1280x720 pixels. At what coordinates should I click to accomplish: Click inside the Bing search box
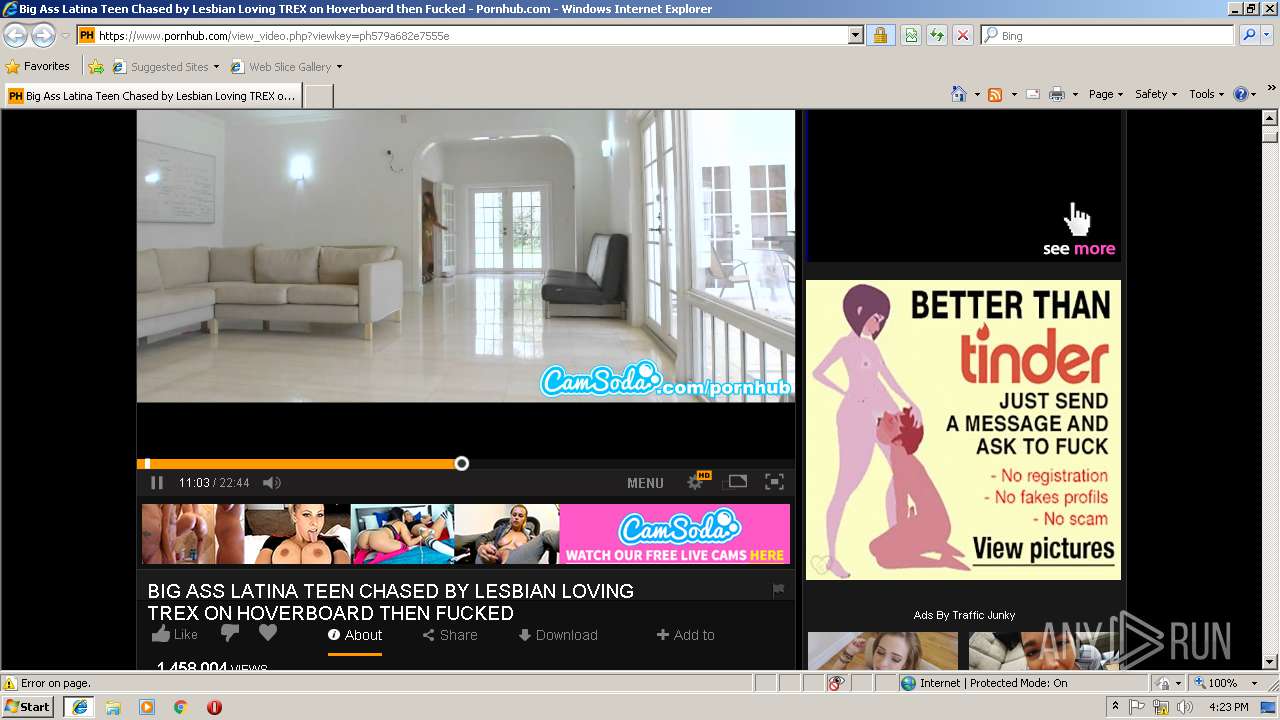[1108, 35]
